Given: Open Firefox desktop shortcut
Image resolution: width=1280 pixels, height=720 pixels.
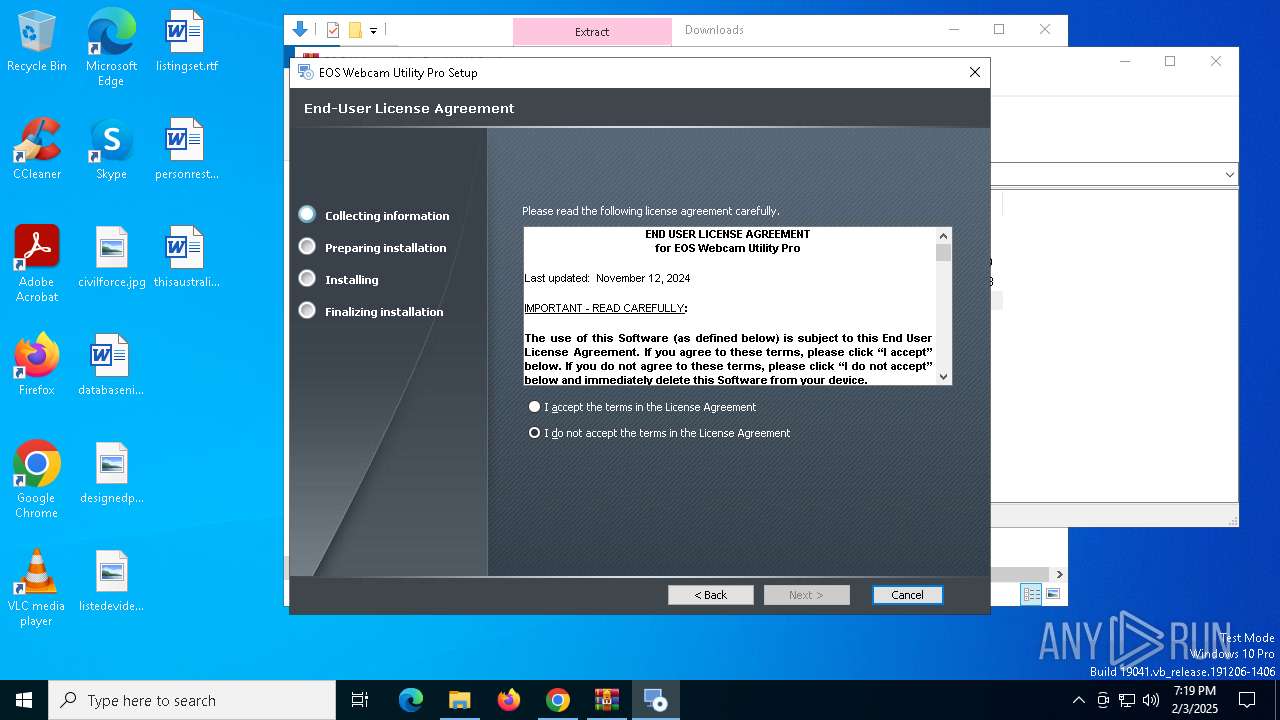Looking at the screenshot, I should tap(37, 365).
